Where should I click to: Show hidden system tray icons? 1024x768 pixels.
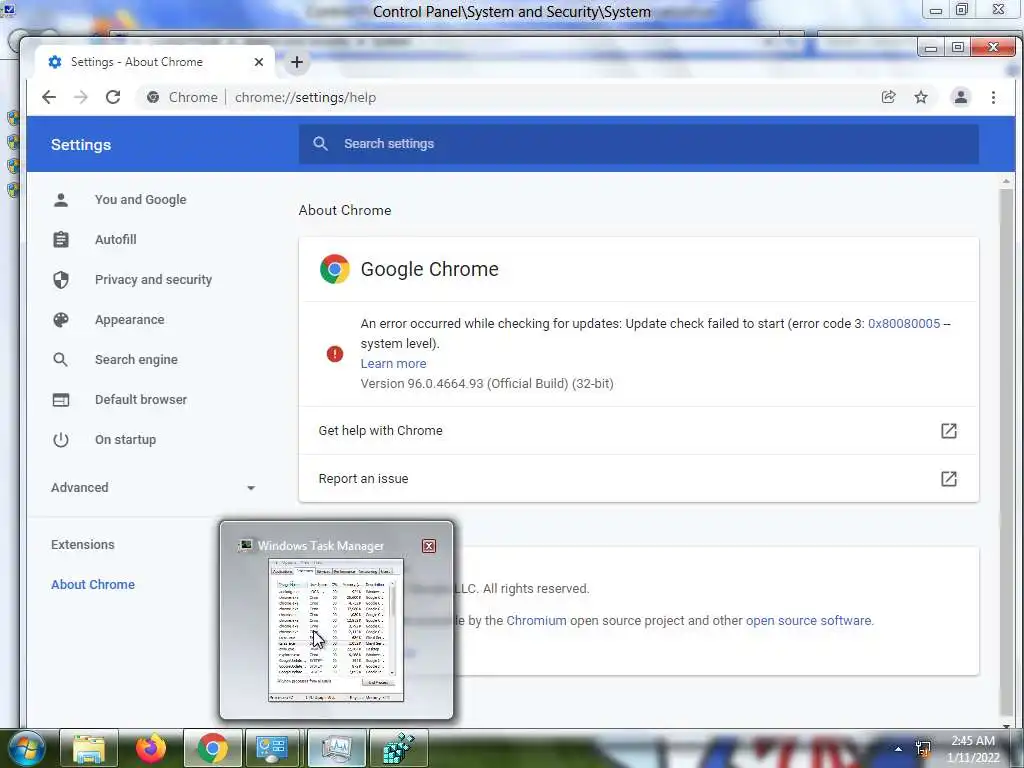899,749
